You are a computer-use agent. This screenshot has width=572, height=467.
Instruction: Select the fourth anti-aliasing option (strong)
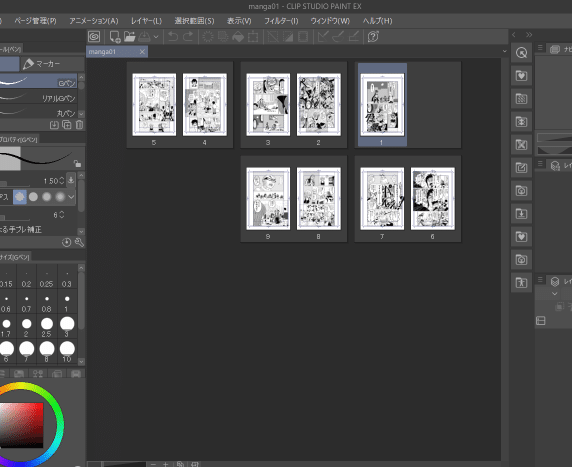tap(60, 197)
